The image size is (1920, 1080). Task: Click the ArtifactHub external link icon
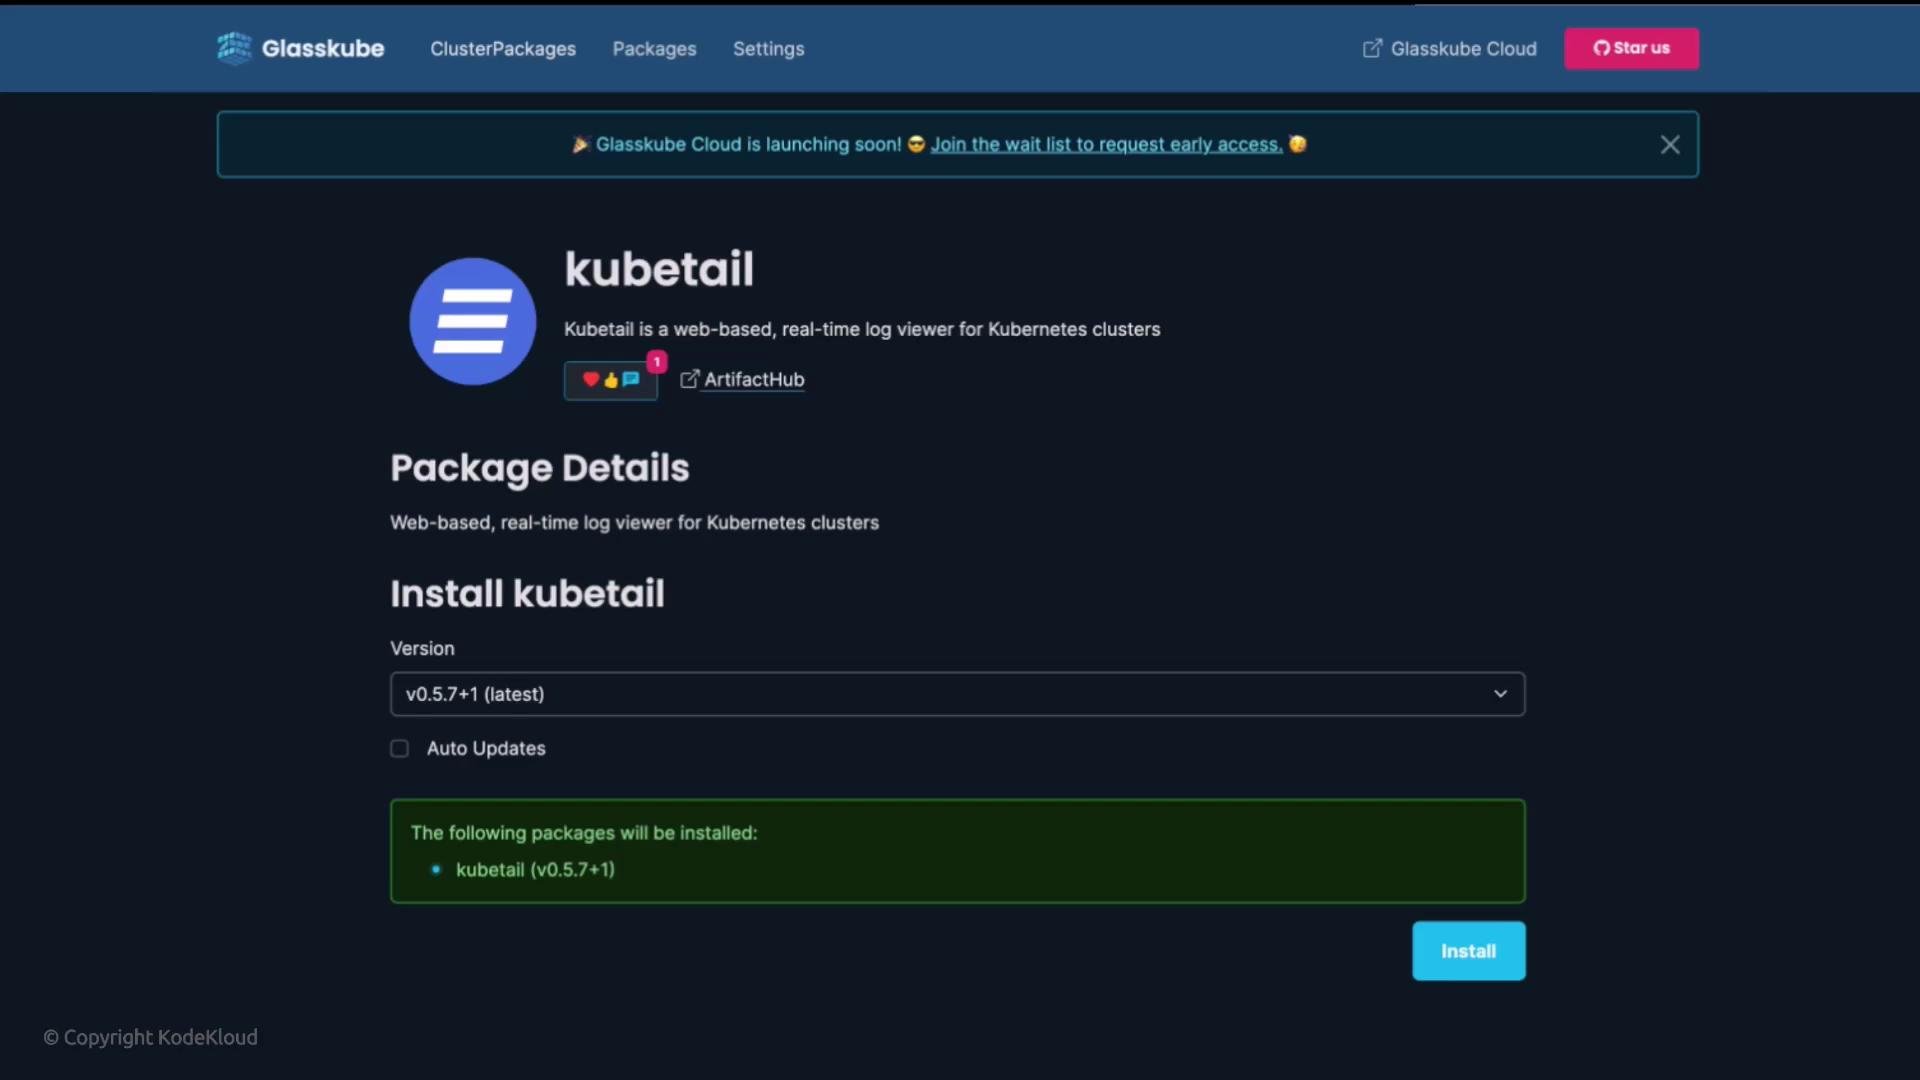pos(689,379)
